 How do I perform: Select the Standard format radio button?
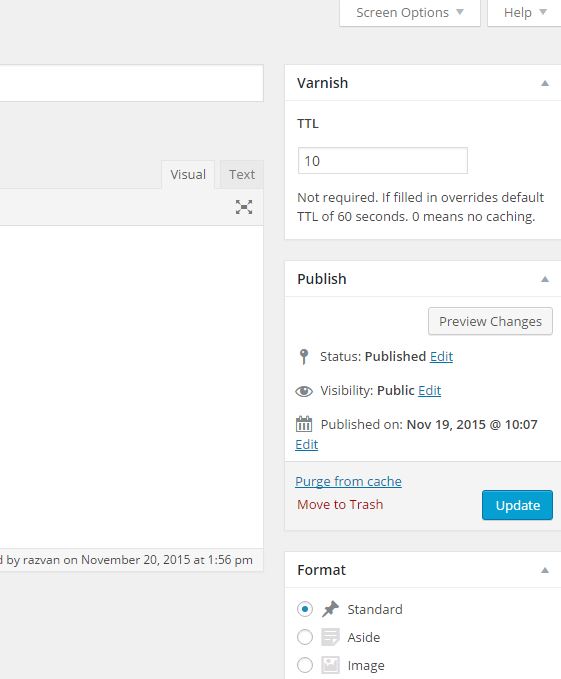[x=305, y=609]
